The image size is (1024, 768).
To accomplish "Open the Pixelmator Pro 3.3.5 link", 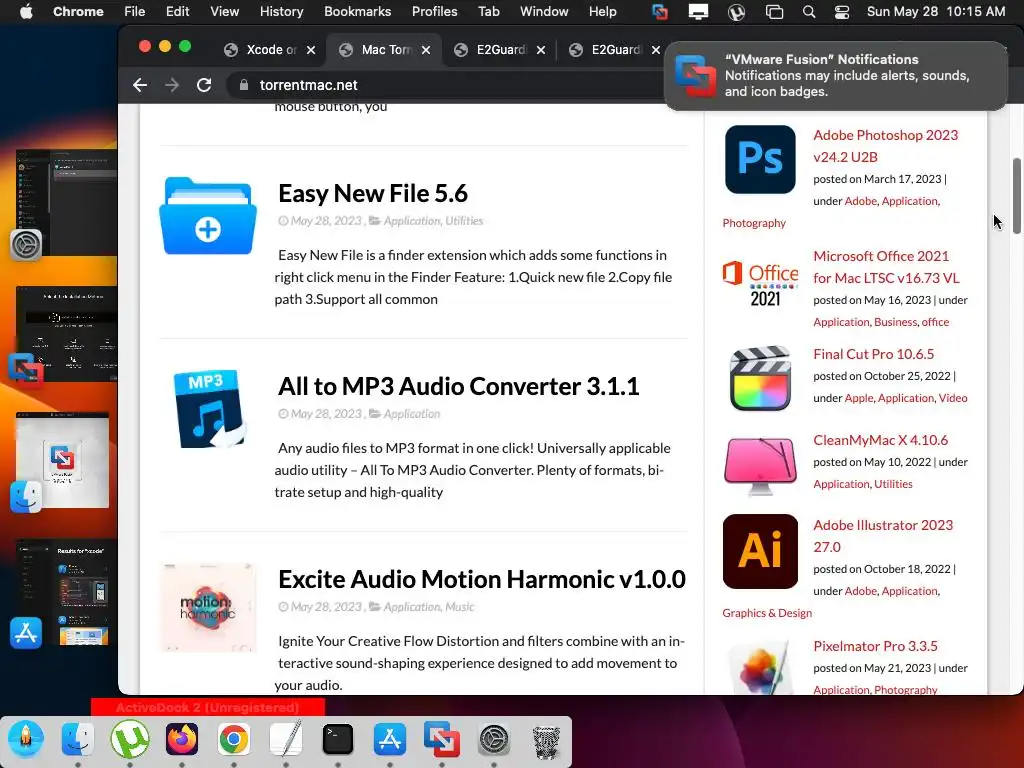I will (x=875, y=646).
